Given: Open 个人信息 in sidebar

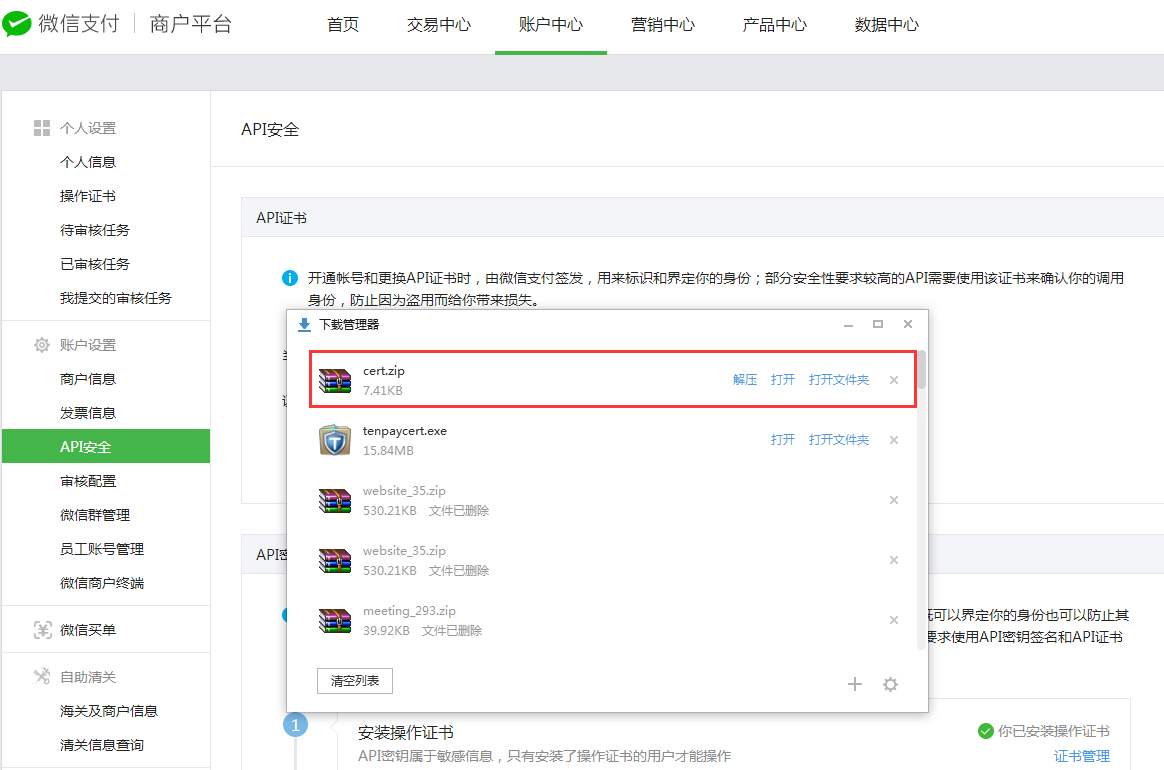Looking at the screenshot, I should 88,162.
